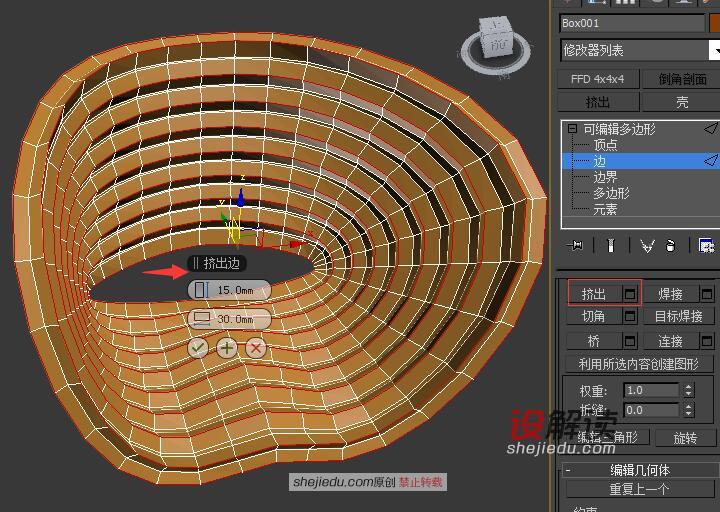The width and height of the screenshot is (720, 512).
Task: Click 挤出 edge button beside 焊接
Action: pyautogui.click(x=595, y=293)
